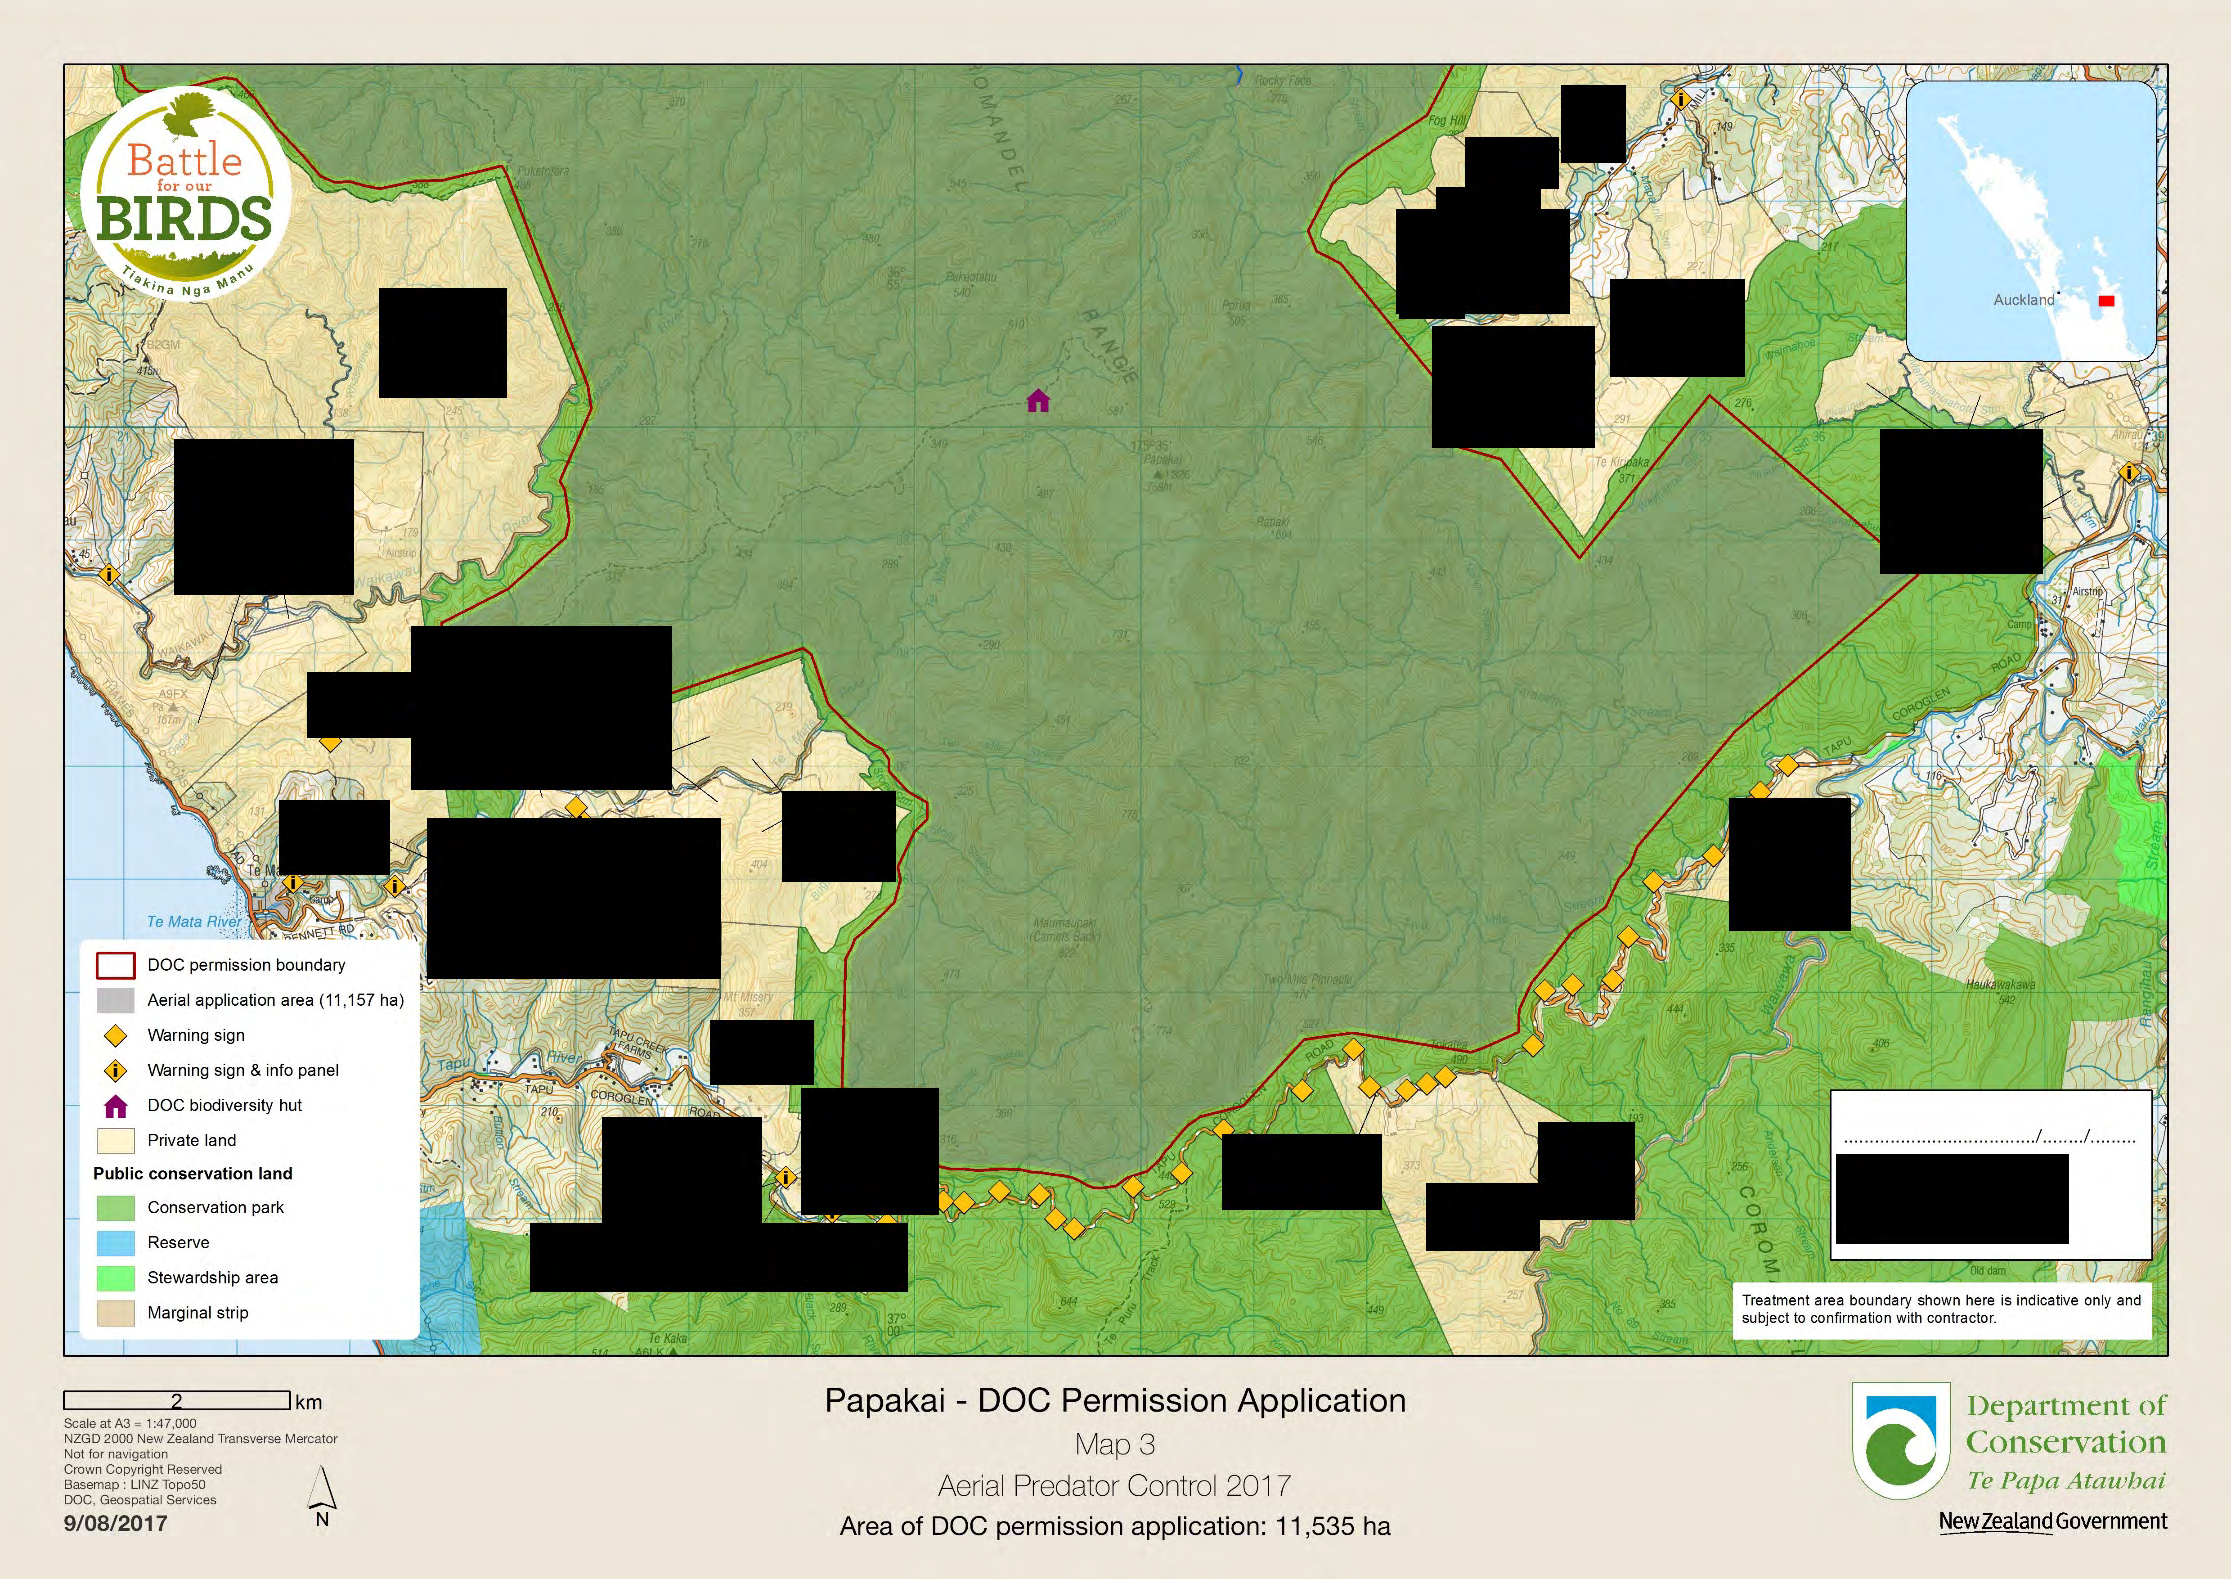Click the Conservation park green swatch

point(116,1208)
